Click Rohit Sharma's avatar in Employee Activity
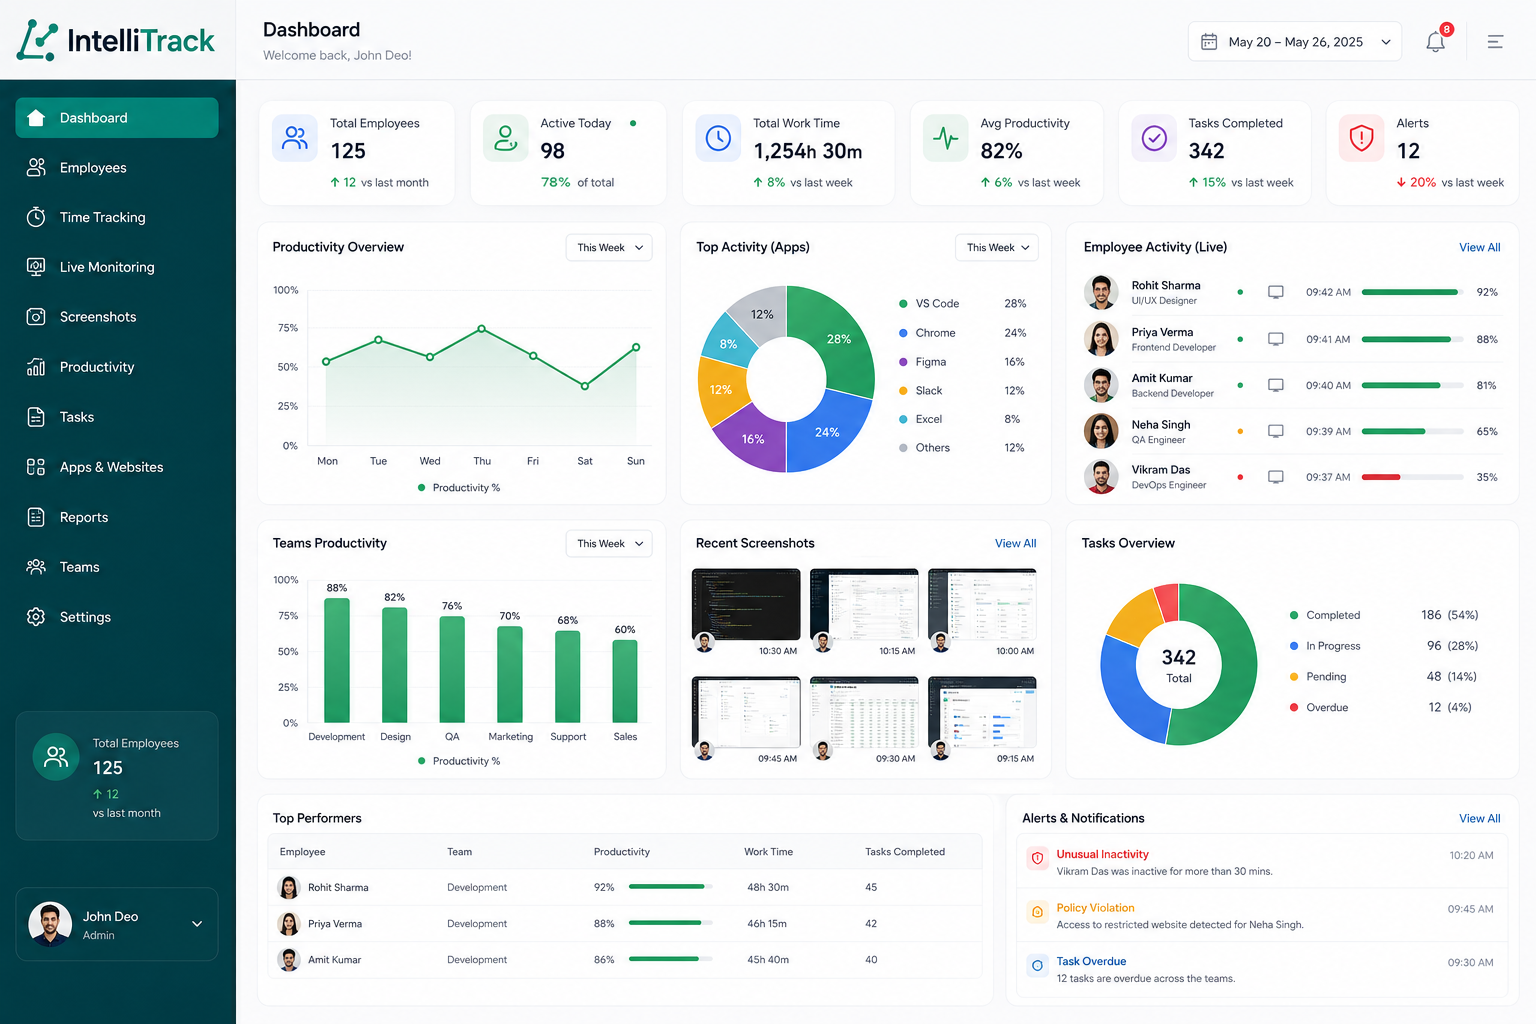Image resolution: width=1536 pixels, height=1024 pixels. [1101, 292]
